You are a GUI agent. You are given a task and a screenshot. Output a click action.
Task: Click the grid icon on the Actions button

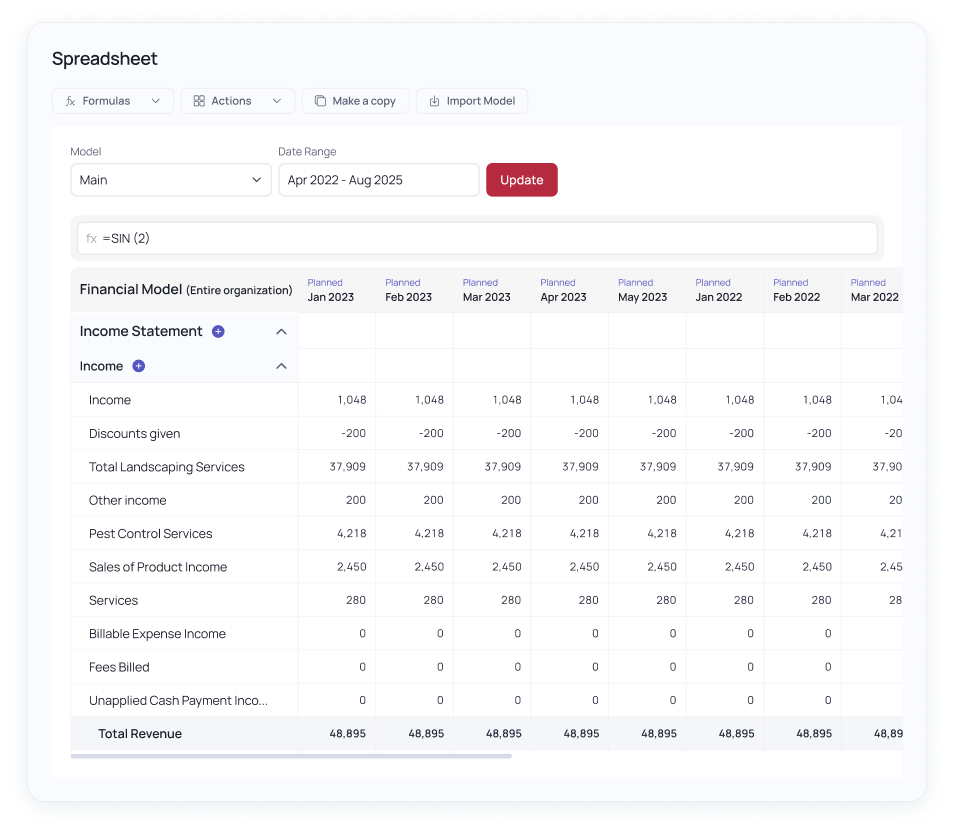[199, 100]
